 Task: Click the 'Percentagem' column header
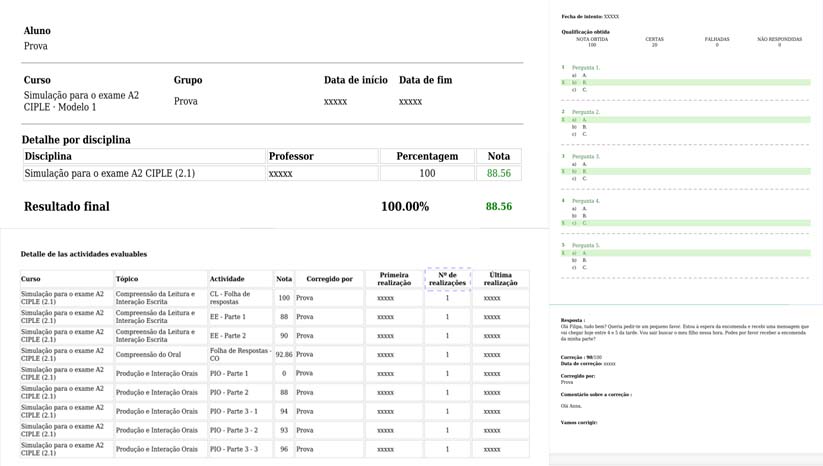(427, 156)
